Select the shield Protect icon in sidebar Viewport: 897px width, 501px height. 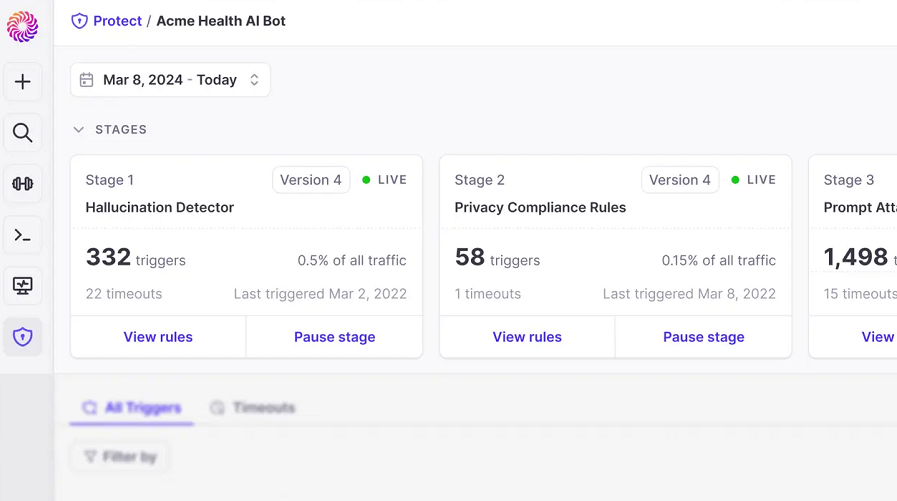[23, 337]
